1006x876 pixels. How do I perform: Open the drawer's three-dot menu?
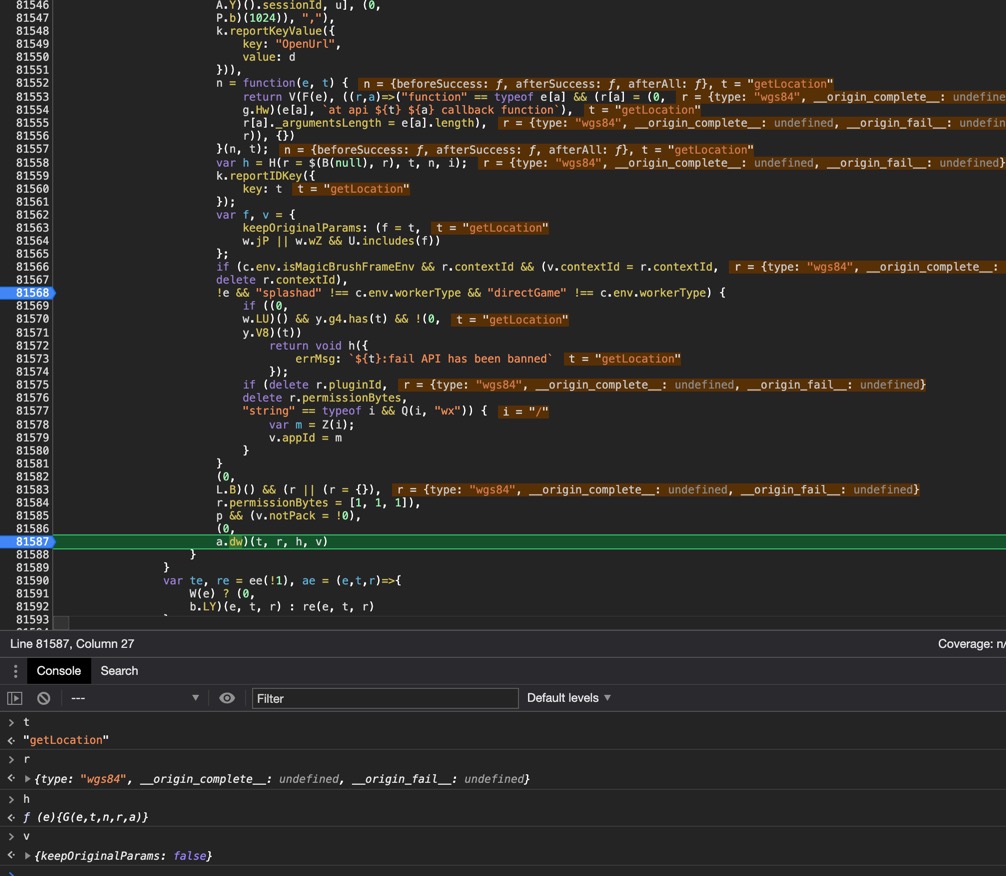point(15,671)
